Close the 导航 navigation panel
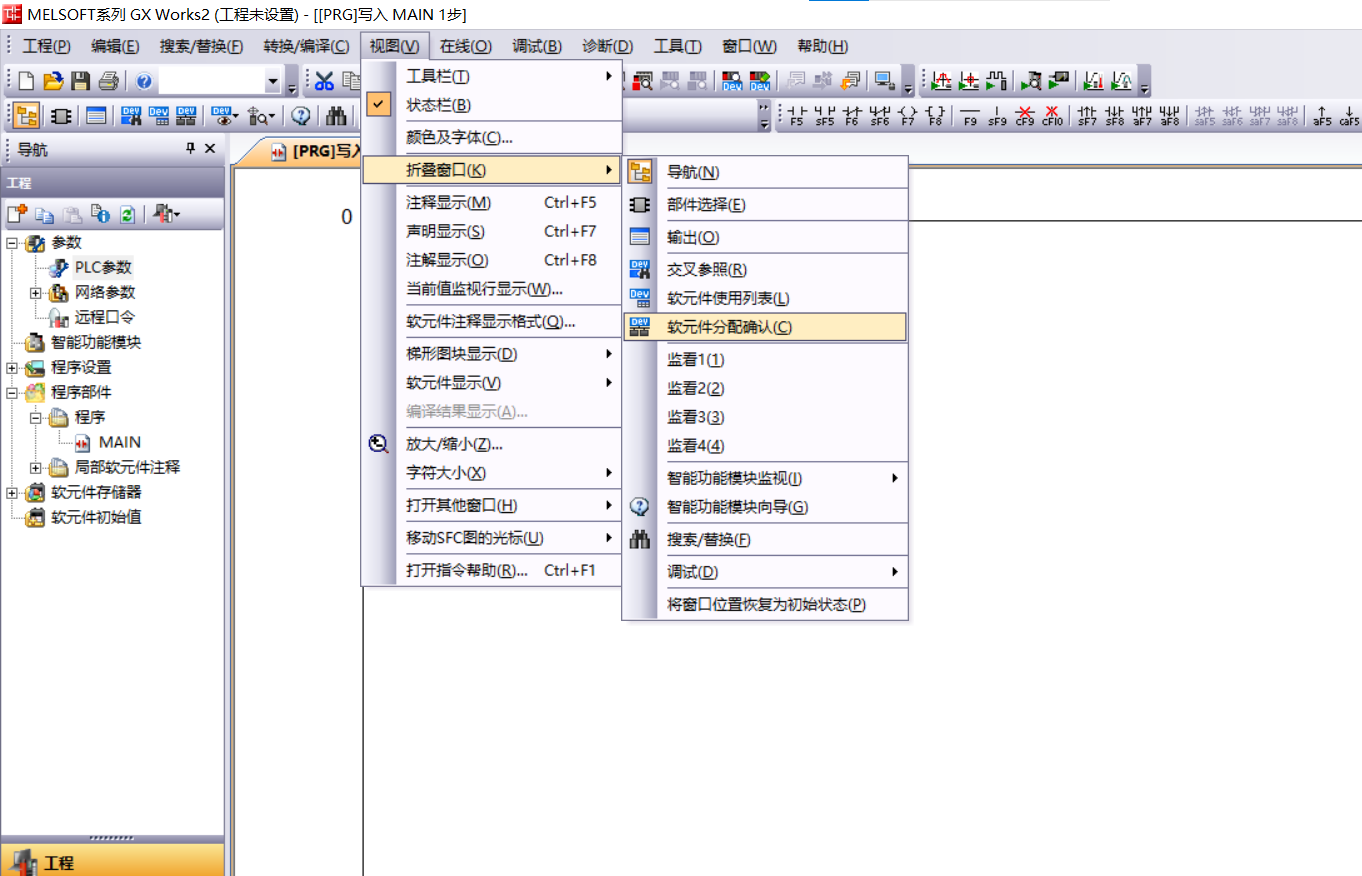The height and width of the screenshot is (876, 1362). (x=210, y=148)
